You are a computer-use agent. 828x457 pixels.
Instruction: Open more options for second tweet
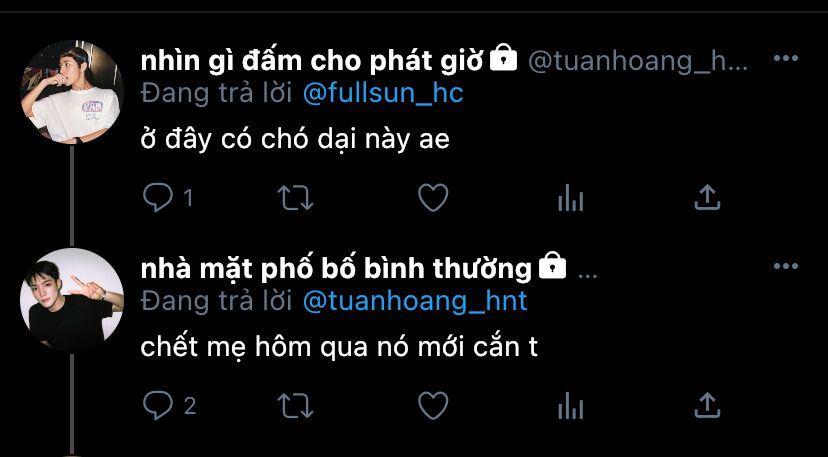click(786, 266)
